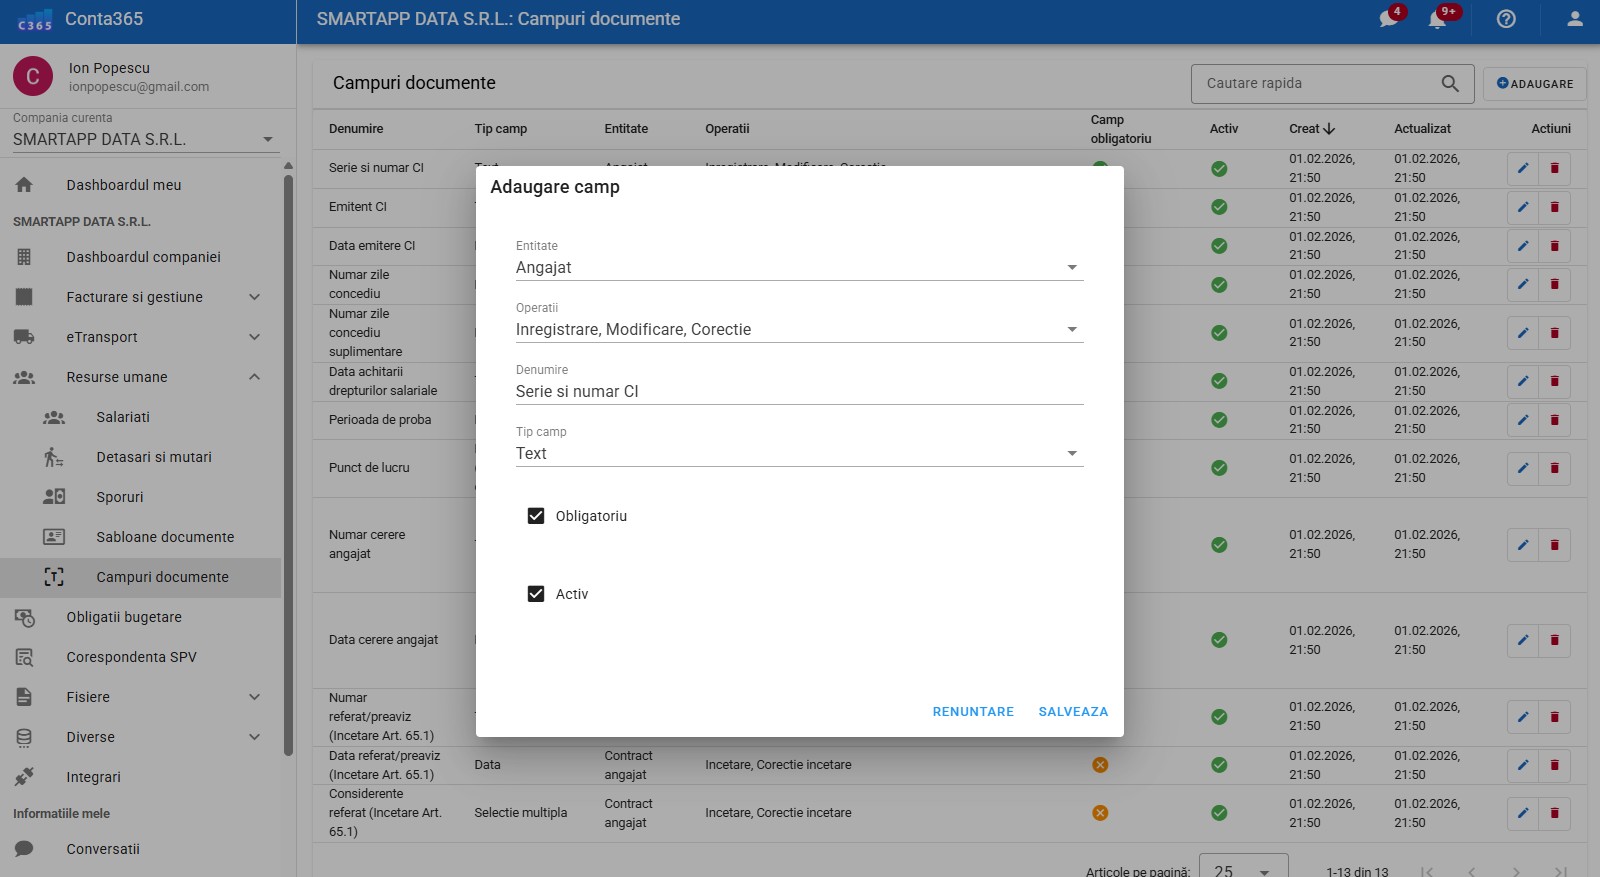This screenshot has width=1600, height=877.
Task: Open the notifications bell icon
Action: pyautogui.click(x=1438, y=19)
